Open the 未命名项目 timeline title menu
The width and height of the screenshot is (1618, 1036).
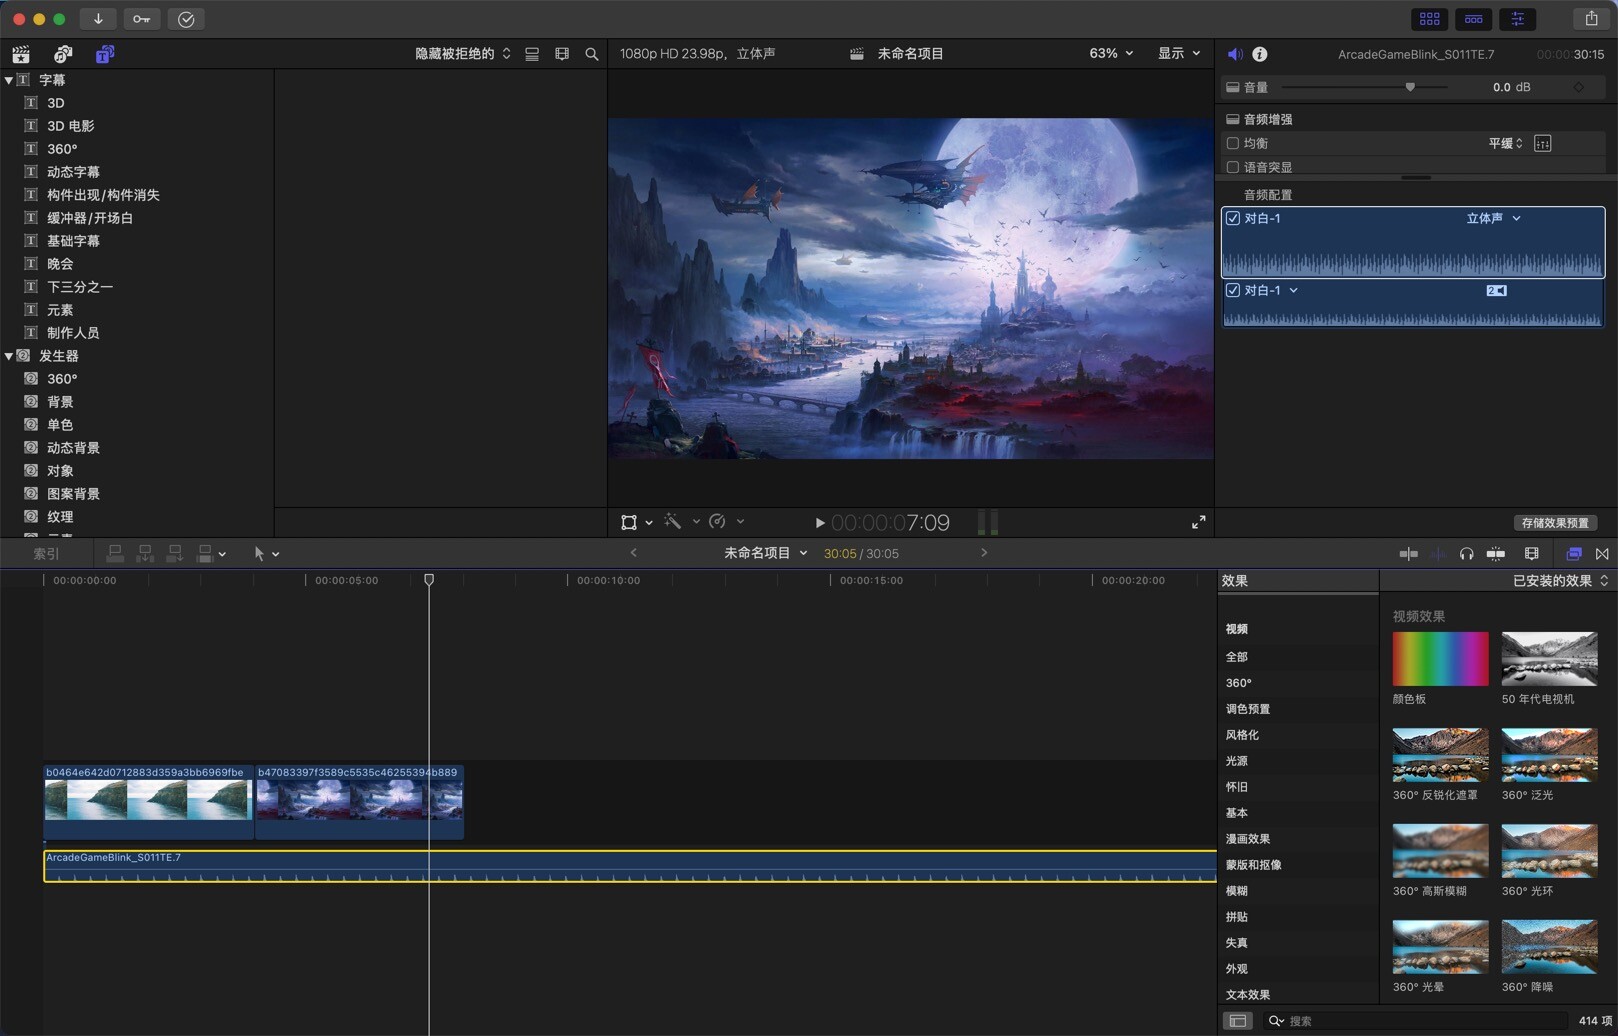[x=765, y=553]
